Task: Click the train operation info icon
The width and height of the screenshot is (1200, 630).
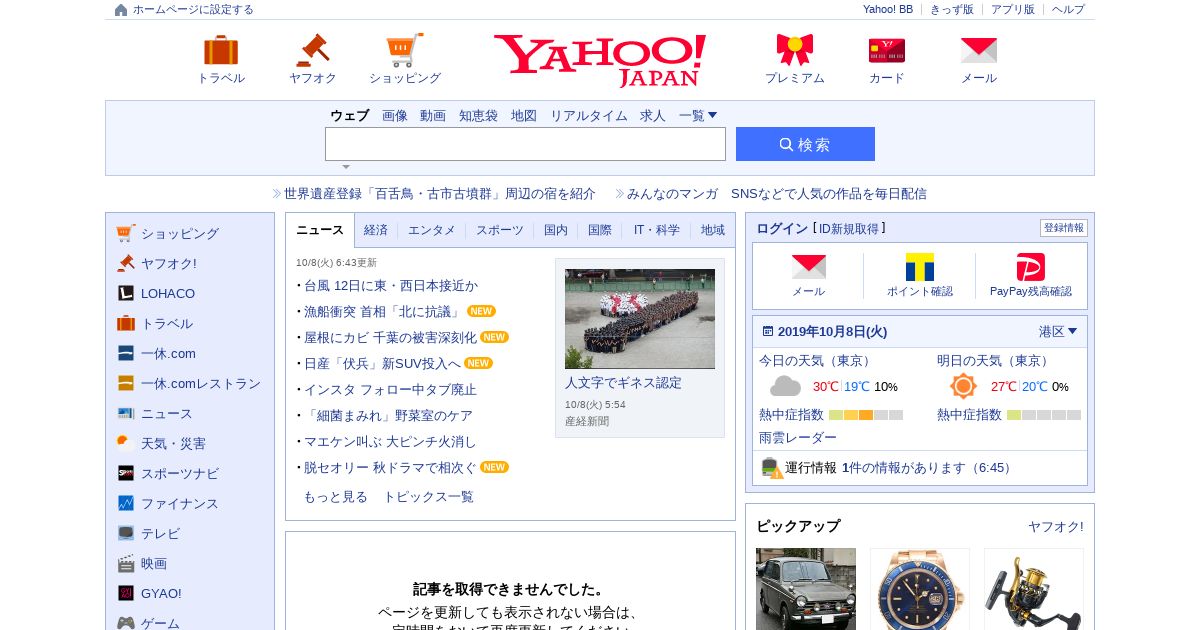Action: tap(771, 467)
